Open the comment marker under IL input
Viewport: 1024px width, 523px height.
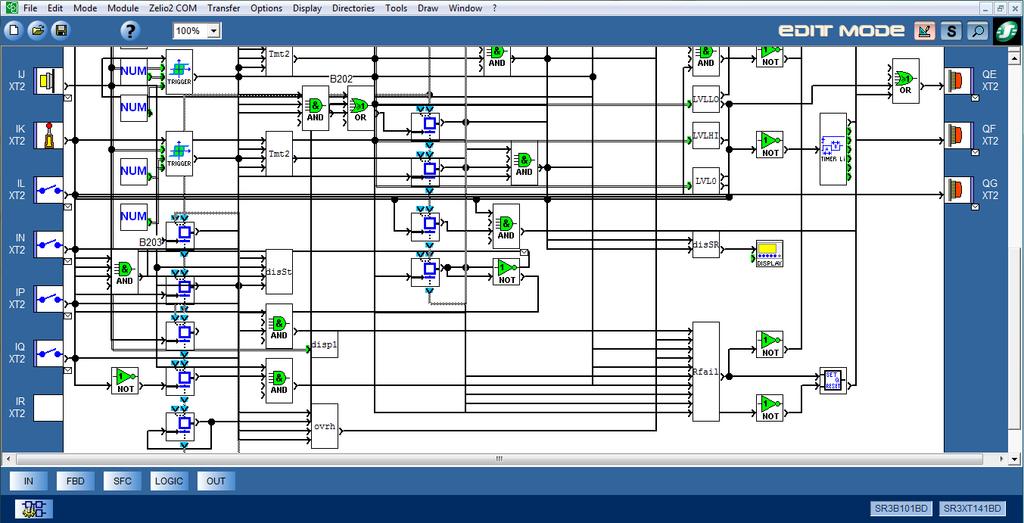click(67, 207)
